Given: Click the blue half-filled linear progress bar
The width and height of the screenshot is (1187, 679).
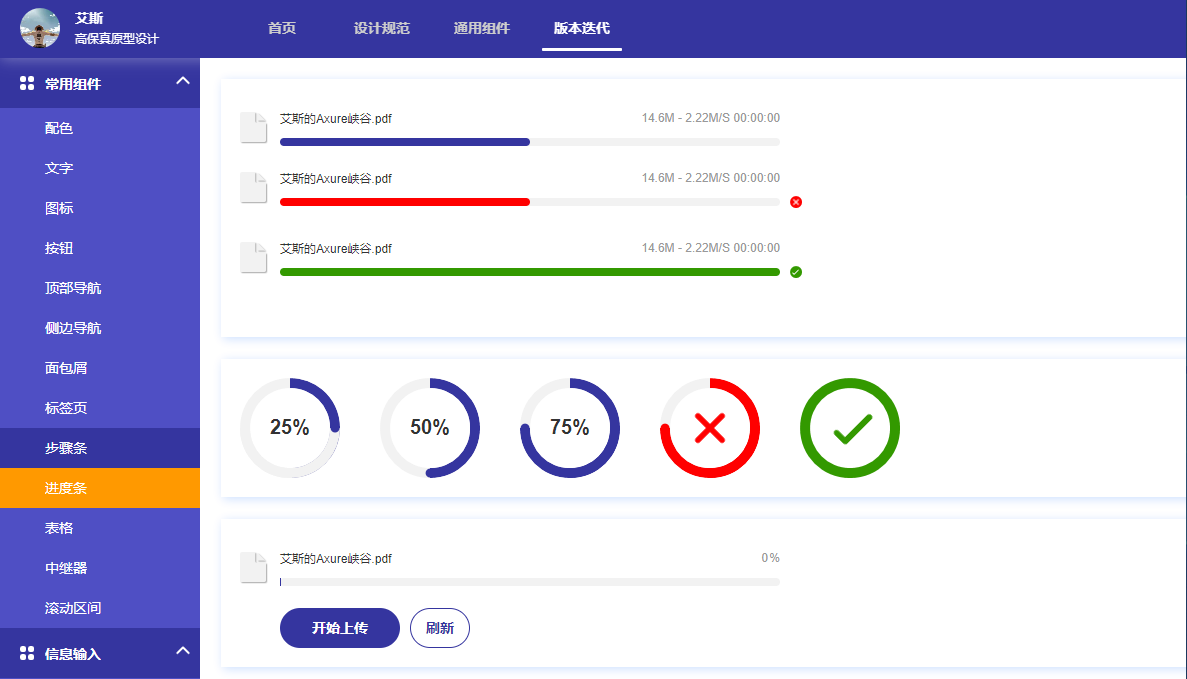Looking at the screenshot, I should 530,142.
